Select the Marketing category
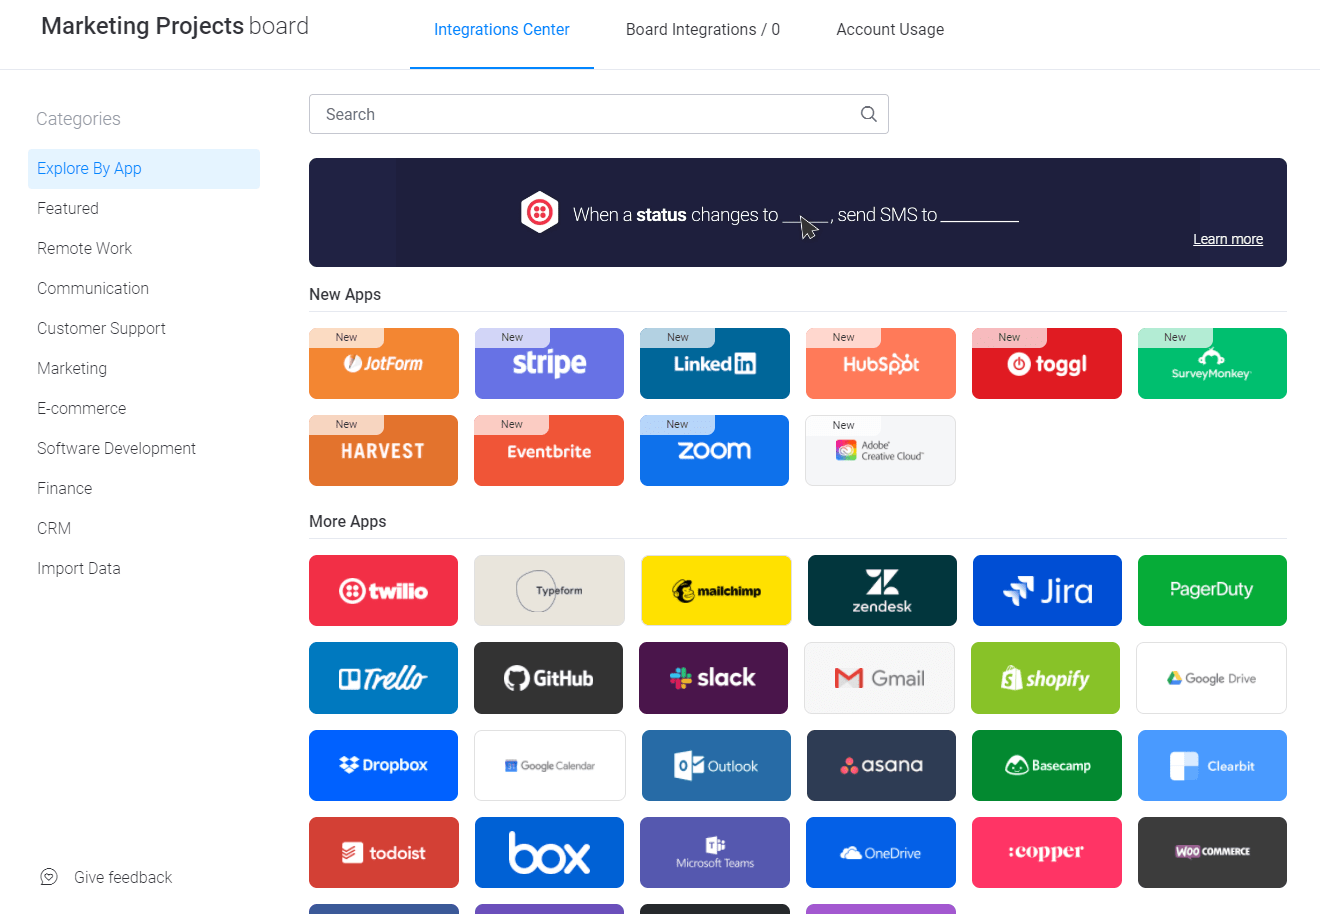The width and height of the screenshot is (1320, 914). click(144, 368)
